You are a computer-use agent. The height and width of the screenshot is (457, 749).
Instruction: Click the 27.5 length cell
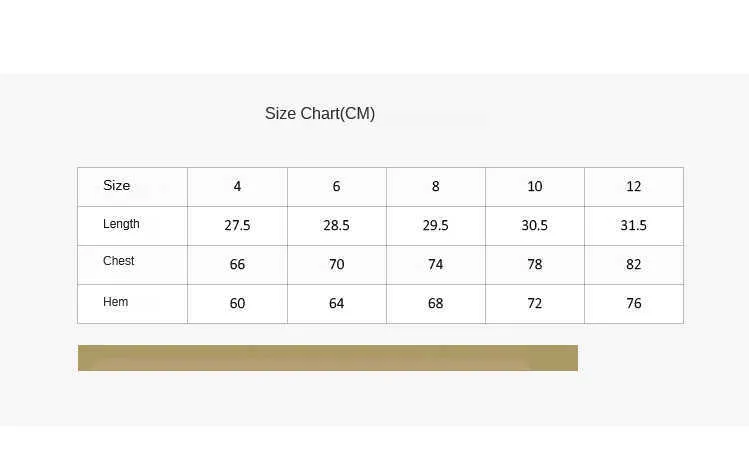point(237,226)
